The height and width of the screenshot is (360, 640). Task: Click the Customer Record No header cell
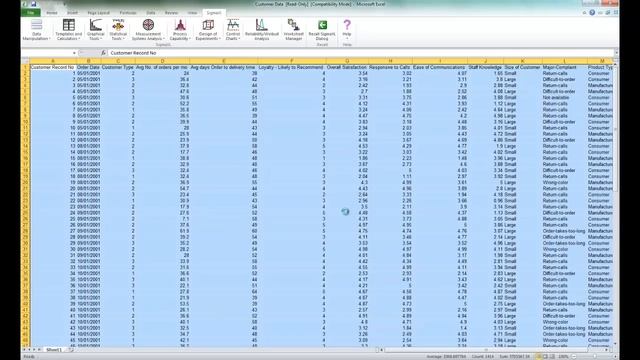coord(53,67)
